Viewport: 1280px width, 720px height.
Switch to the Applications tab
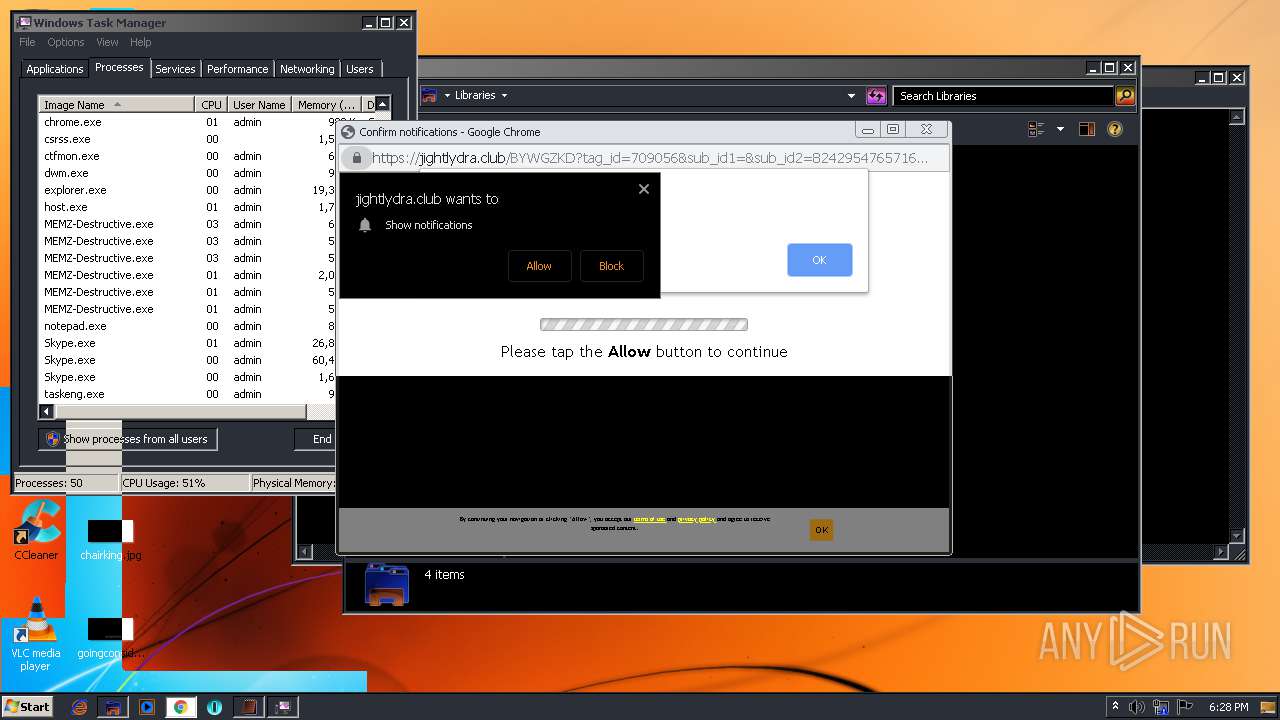[54, 69]
